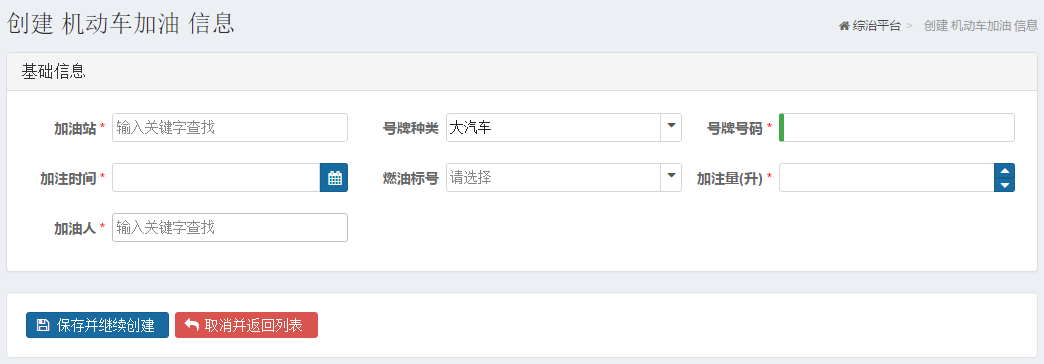Open the 综治平台 breadcrumb link
Screen dimensions: 1044x364
876,26
